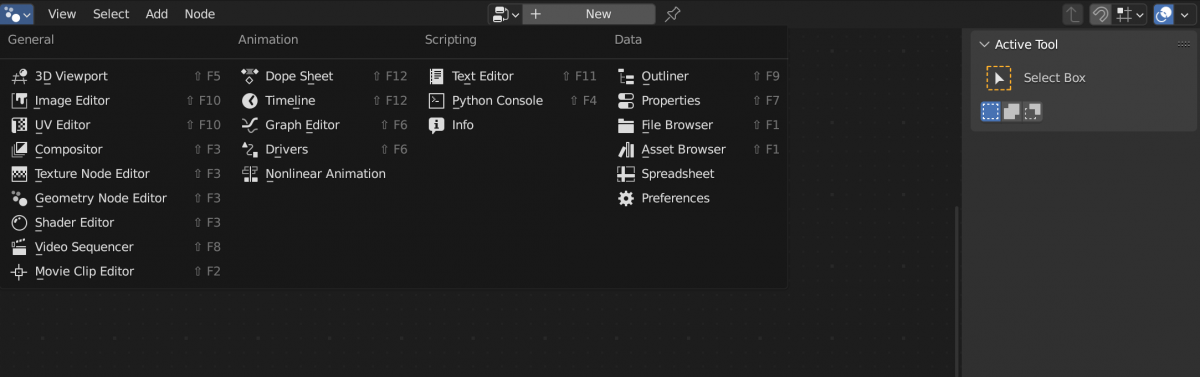
Task: Open the Text Editor
Action: coord(512,76)
